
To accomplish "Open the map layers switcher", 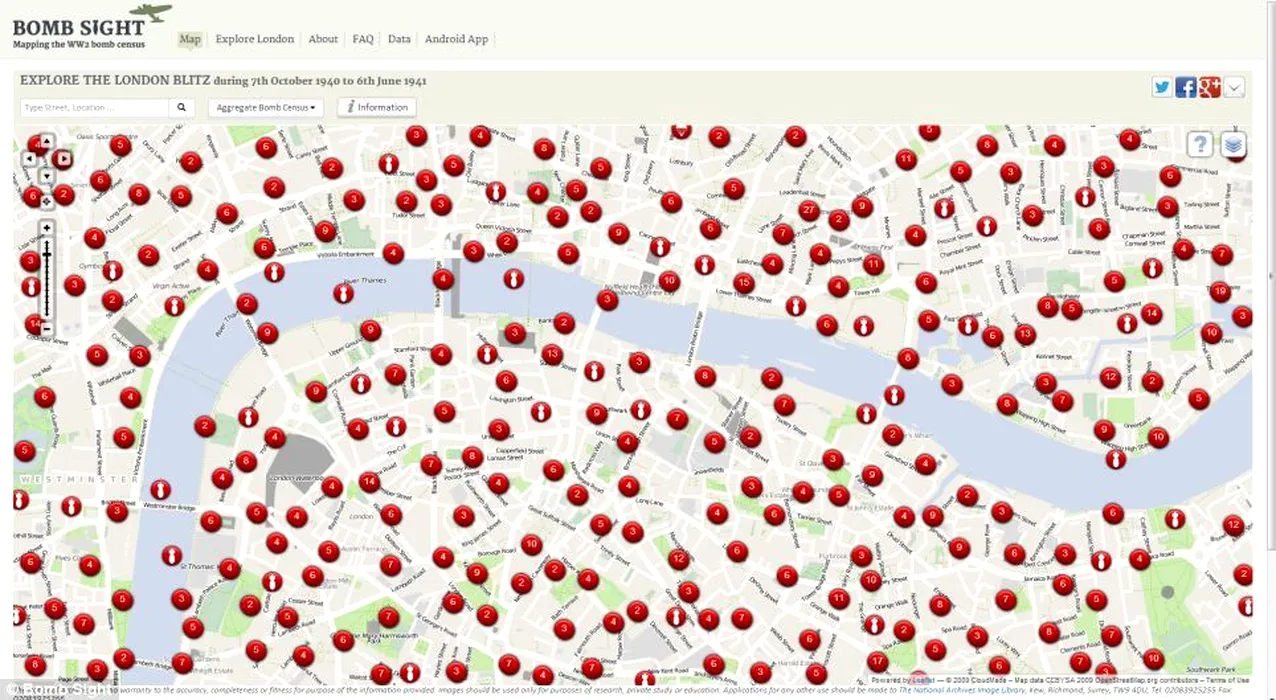I will (x=1234, y=145).
